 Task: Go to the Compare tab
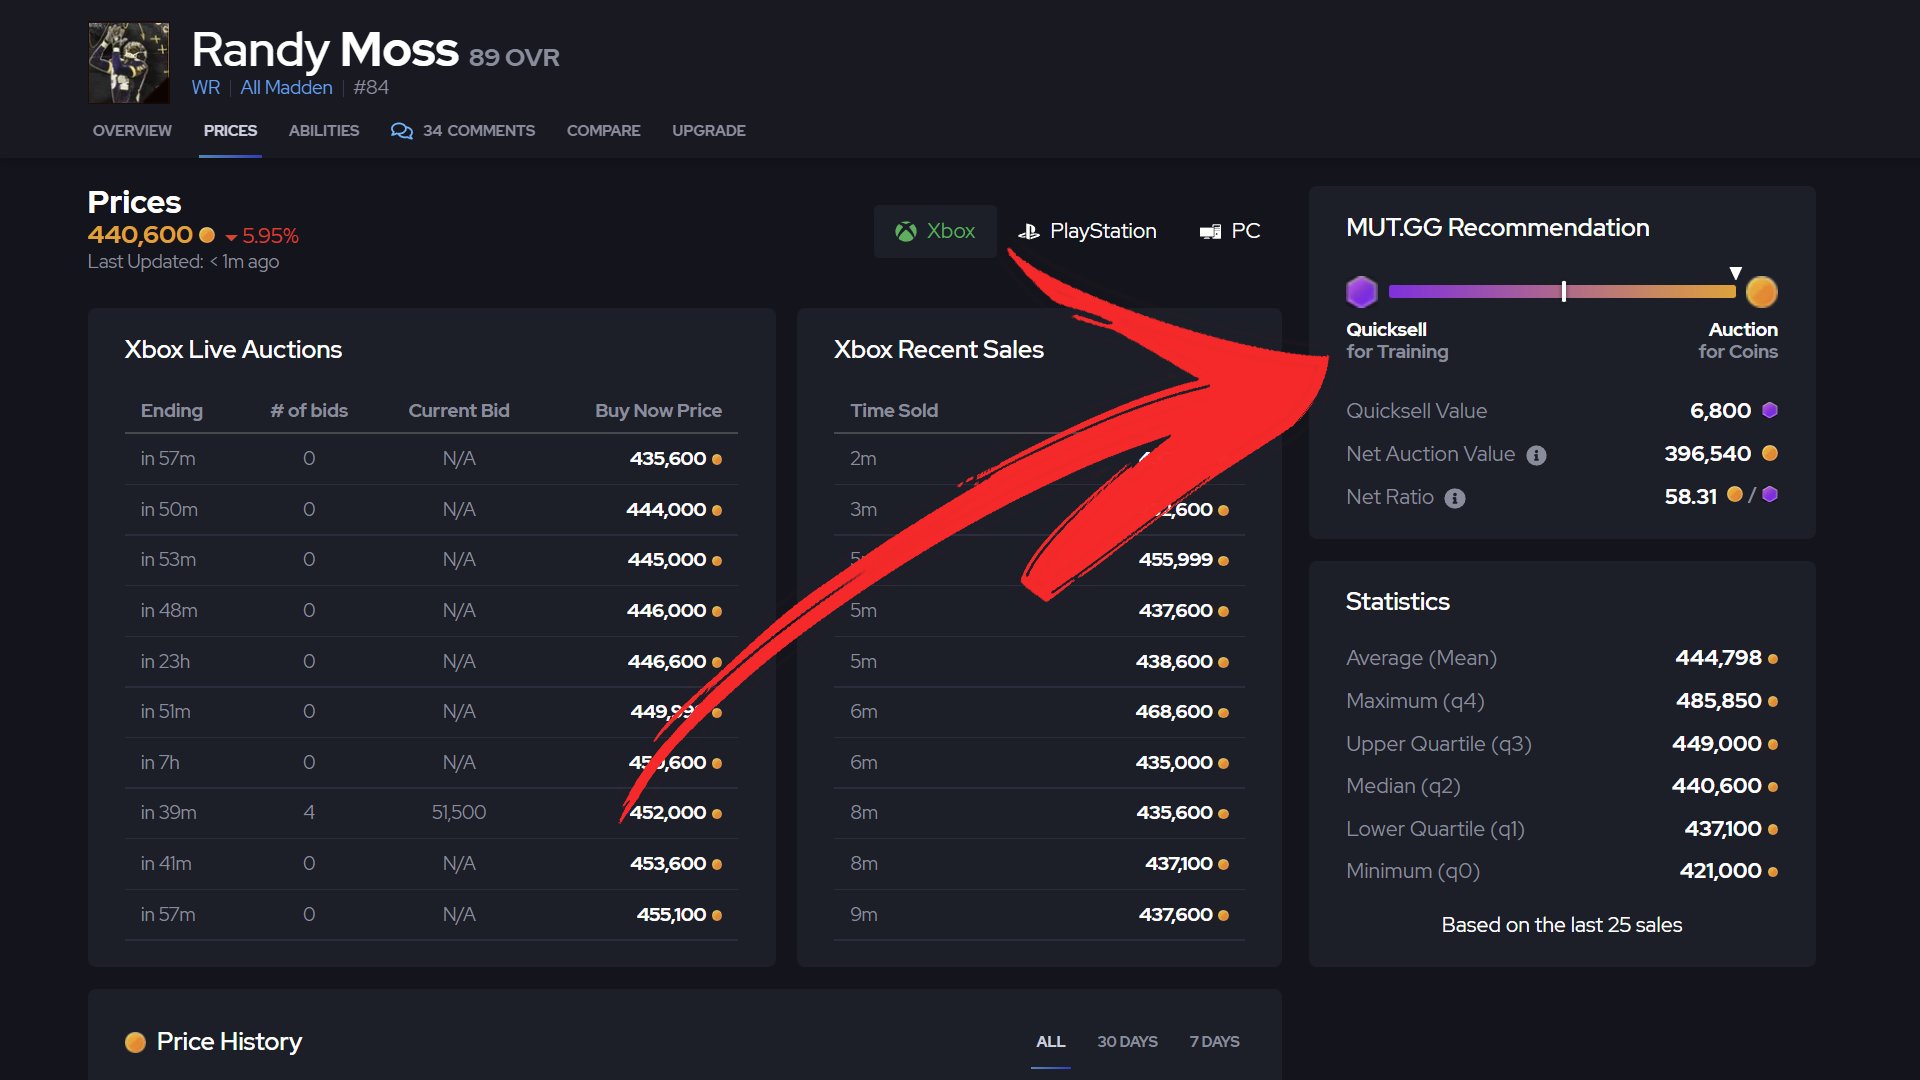(x=603, y=131)
